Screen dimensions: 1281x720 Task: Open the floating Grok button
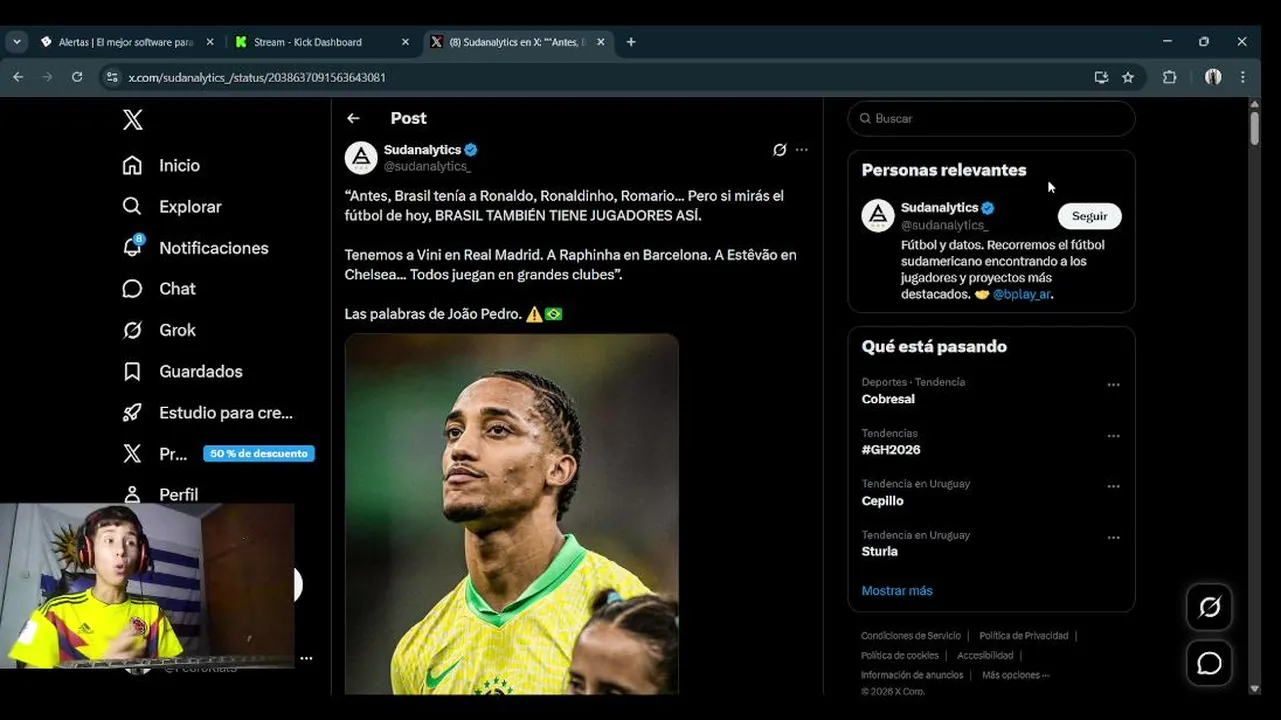1209,607
